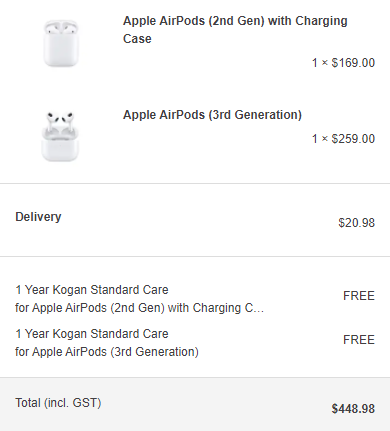Select the 1 × $259.00 price line

tap(343, 139)
